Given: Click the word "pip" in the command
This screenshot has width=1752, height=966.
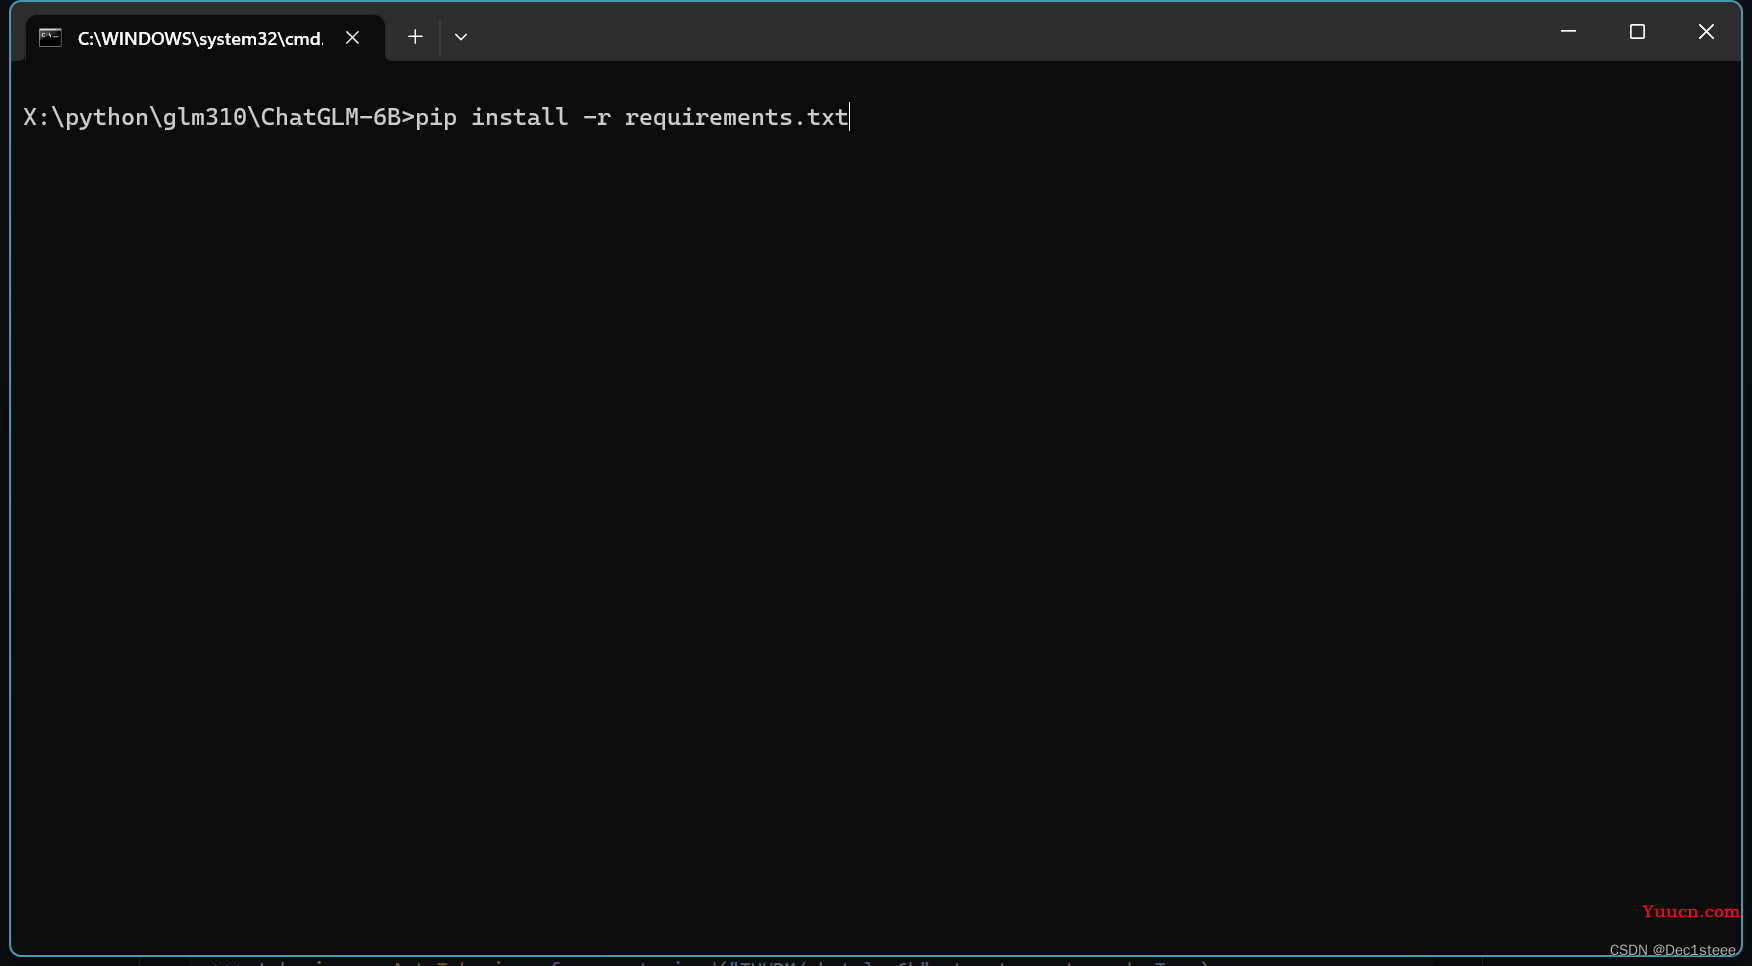Looking at the screenshot, I should tap(436, 118).
